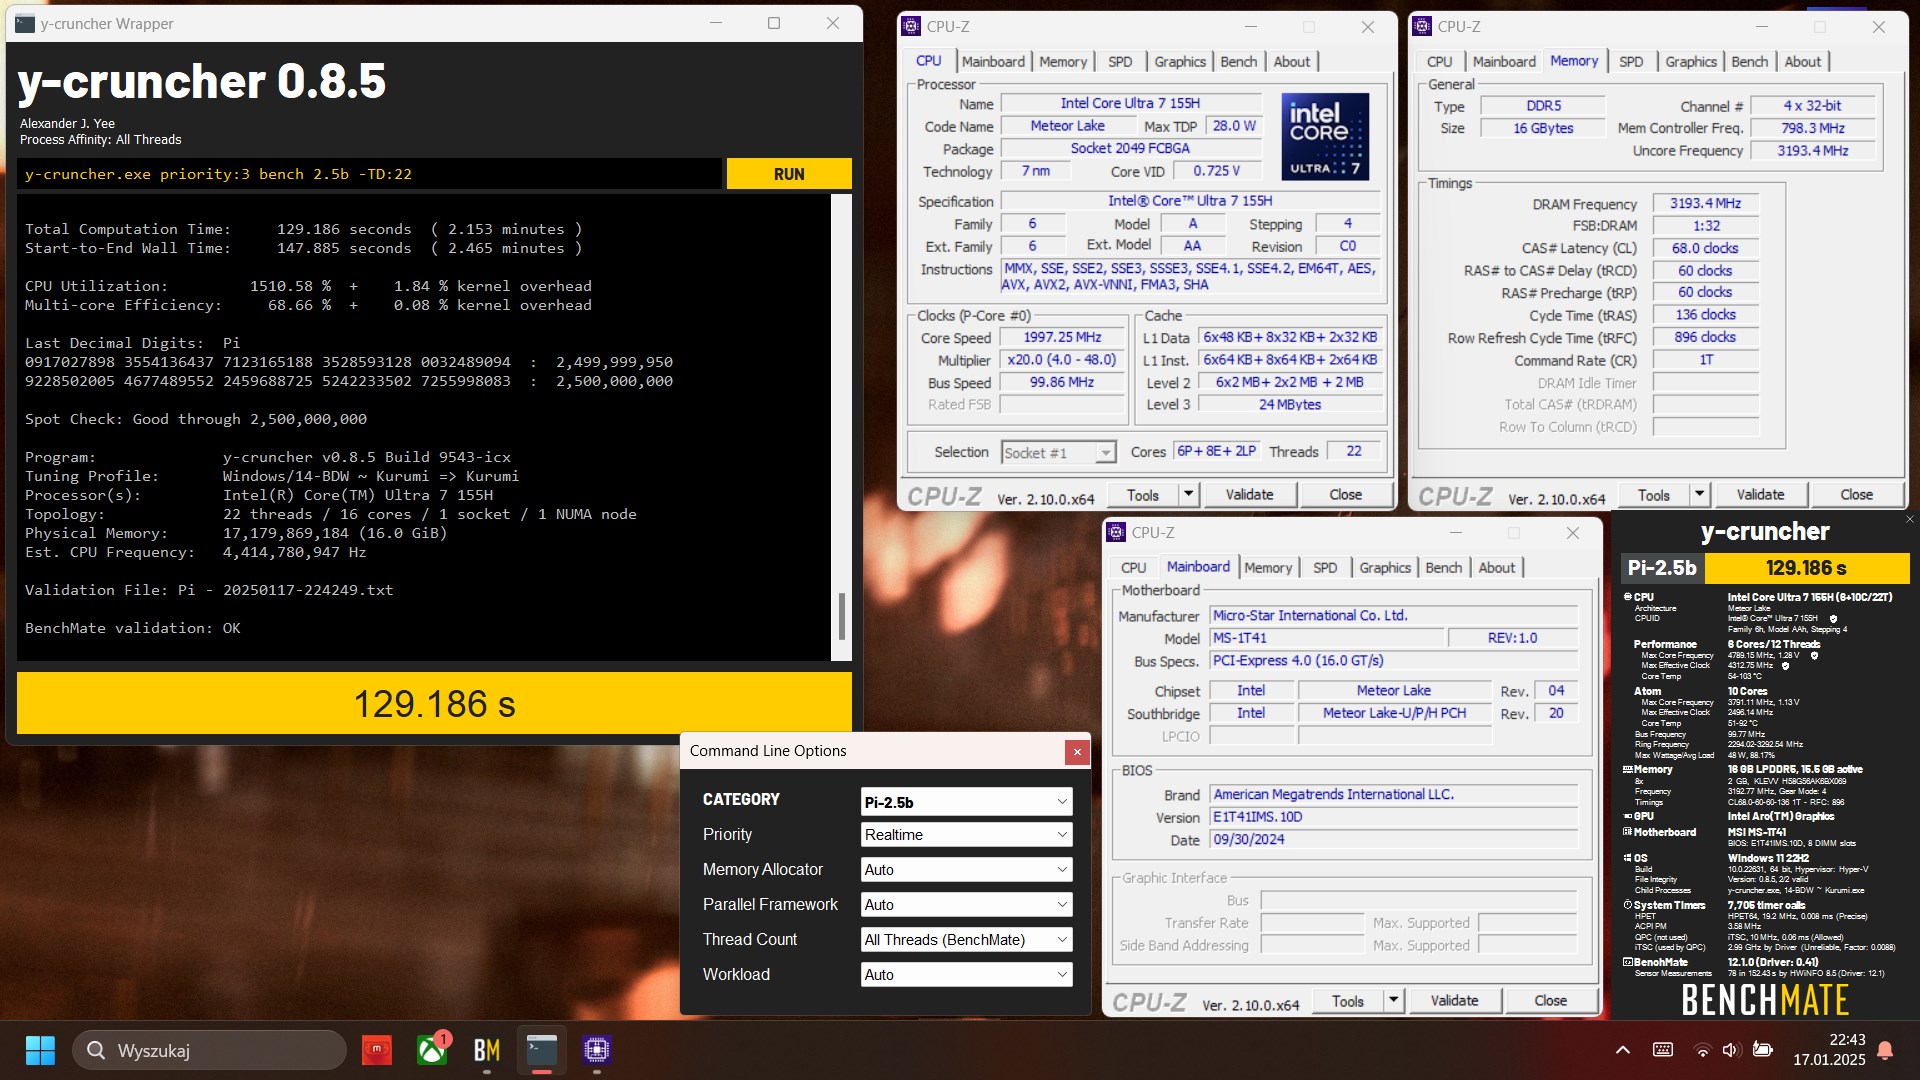Switch to the SPD tab in the CPU-Z Memory window
The height and width of the screenshot is (1080, 1920).
pos(1631,62)
